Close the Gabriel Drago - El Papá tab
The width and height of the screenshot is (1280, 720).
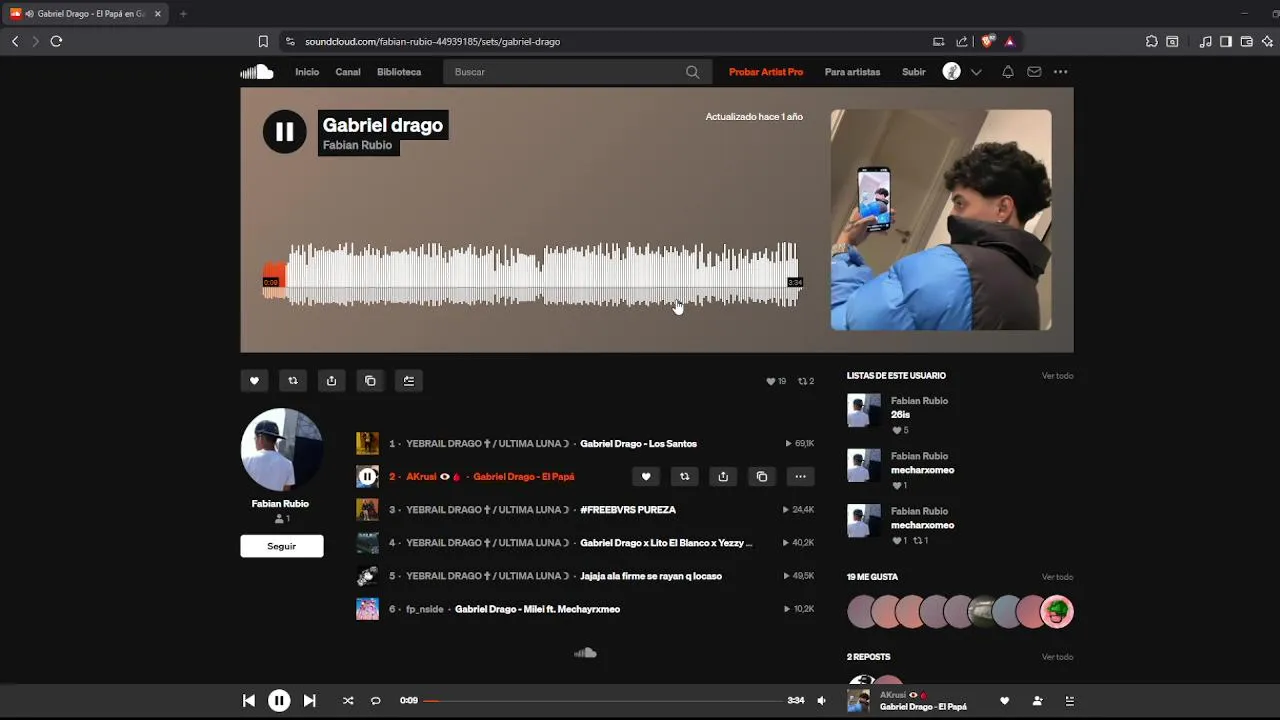point(157,14)
